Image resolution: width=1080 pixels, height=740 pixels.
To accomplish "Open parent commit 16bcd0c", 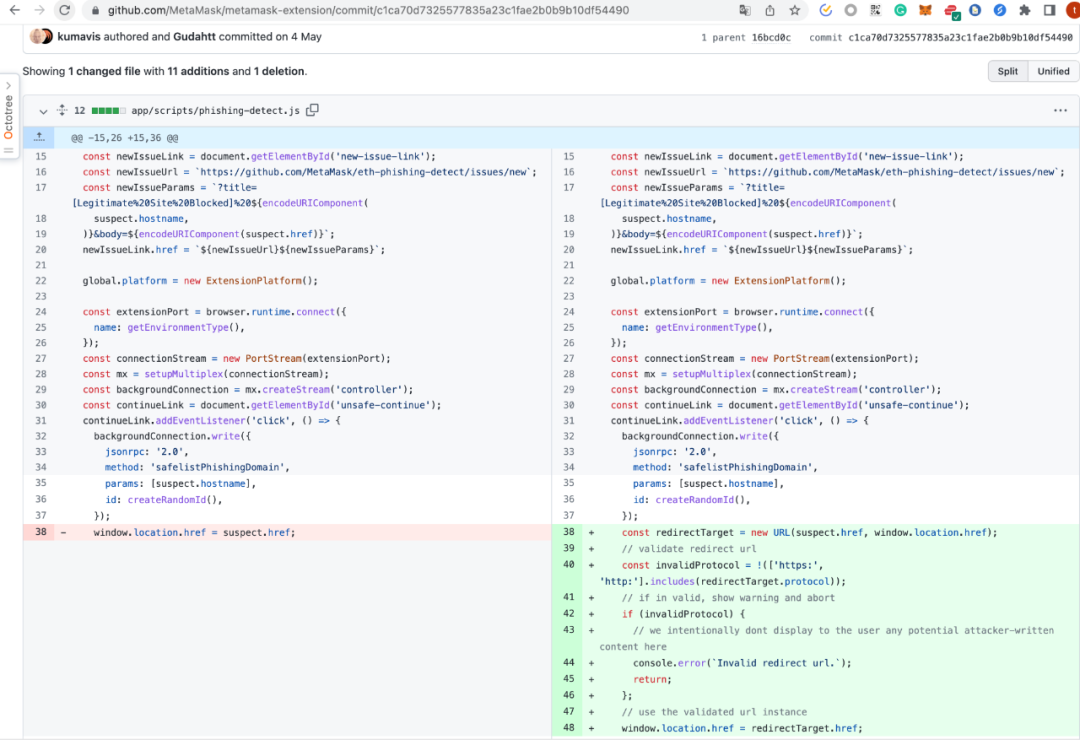I will (x=771, y=37).
